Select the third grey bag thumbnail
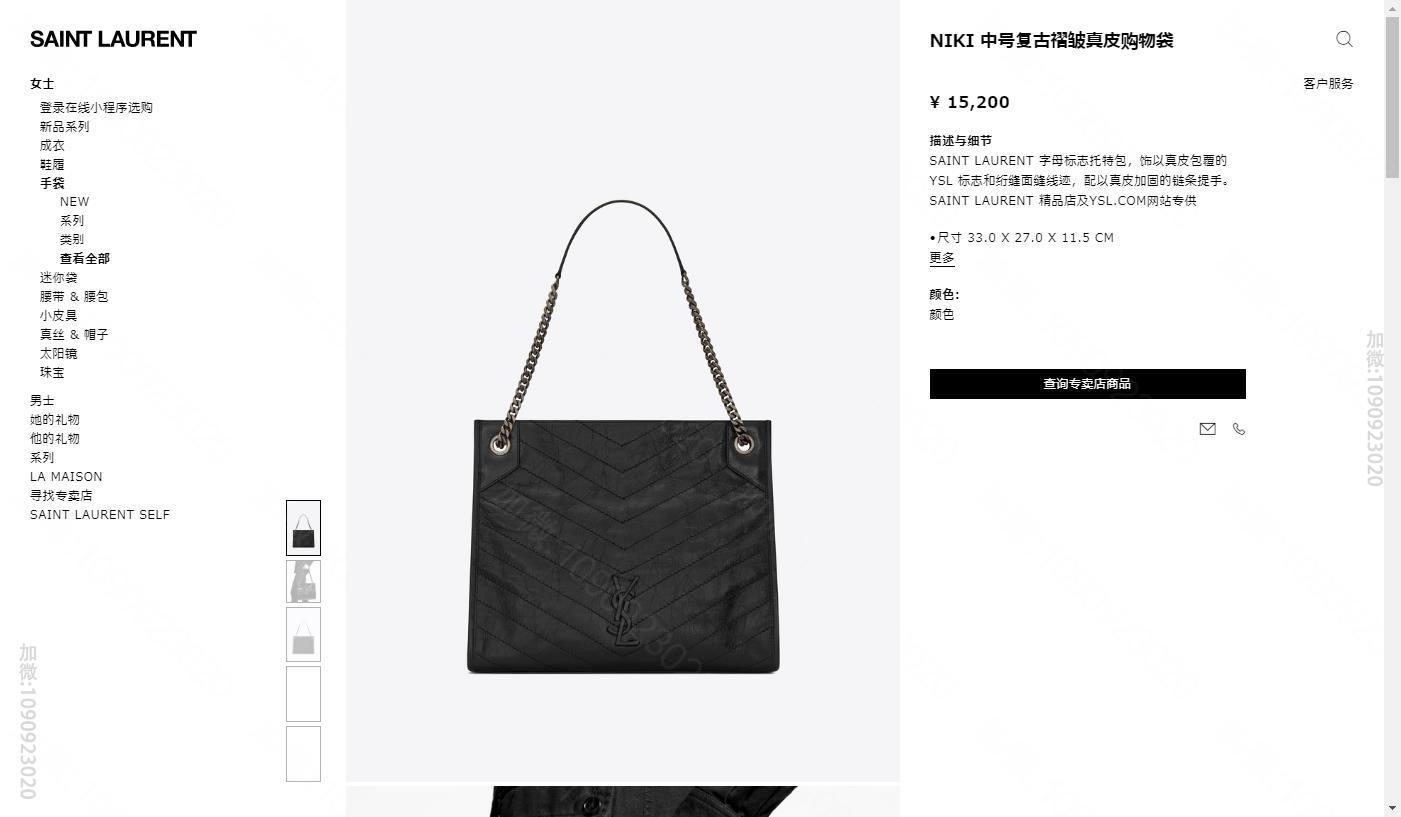The image size is (1401, 817). point(303,634)
